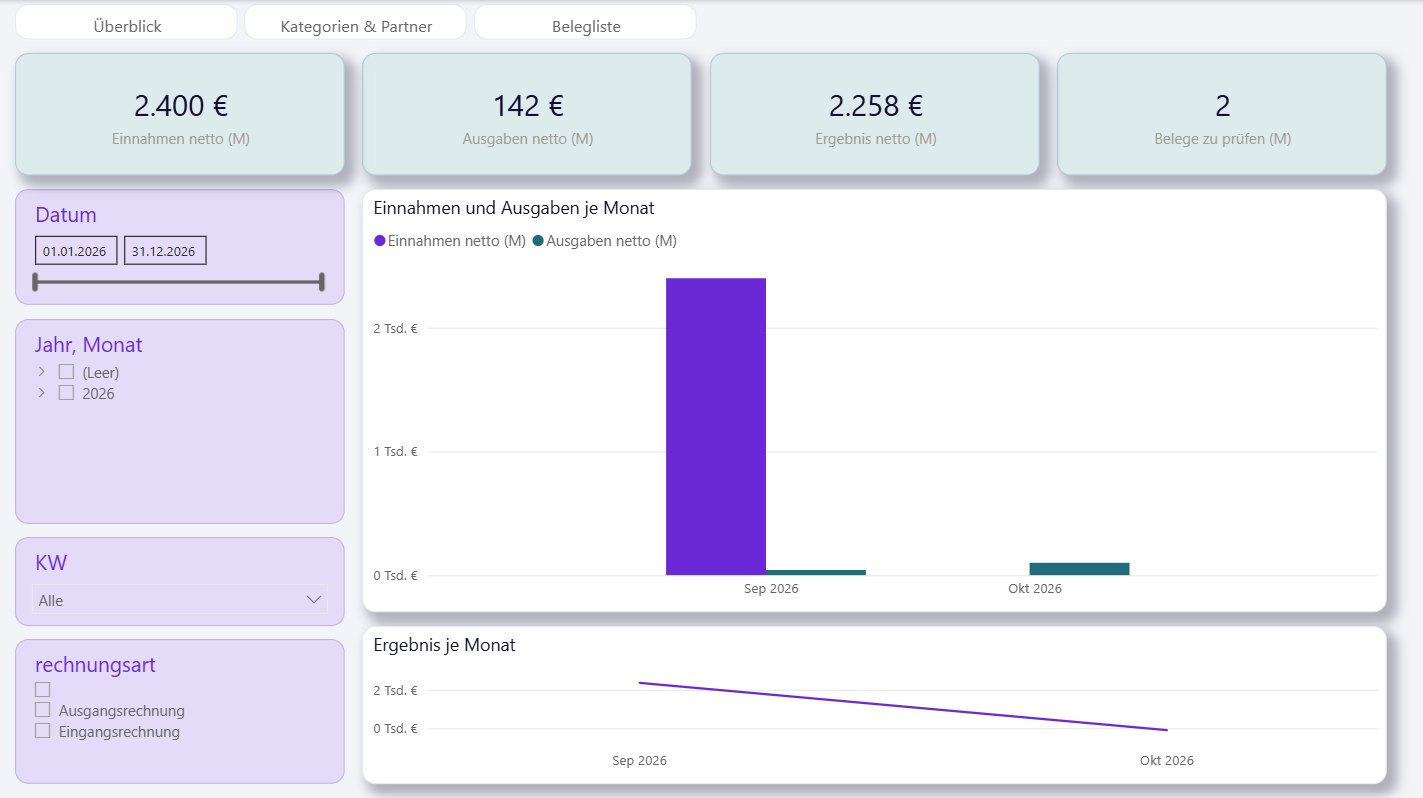Open the Überblick page tab

point(126,22)
